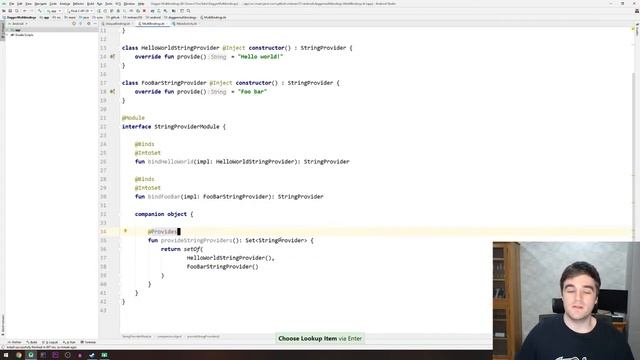Image resolution: width=640 pixels, height=360 pixels.
Task: Open the Windows Start menu
Action: pos(6,355)
